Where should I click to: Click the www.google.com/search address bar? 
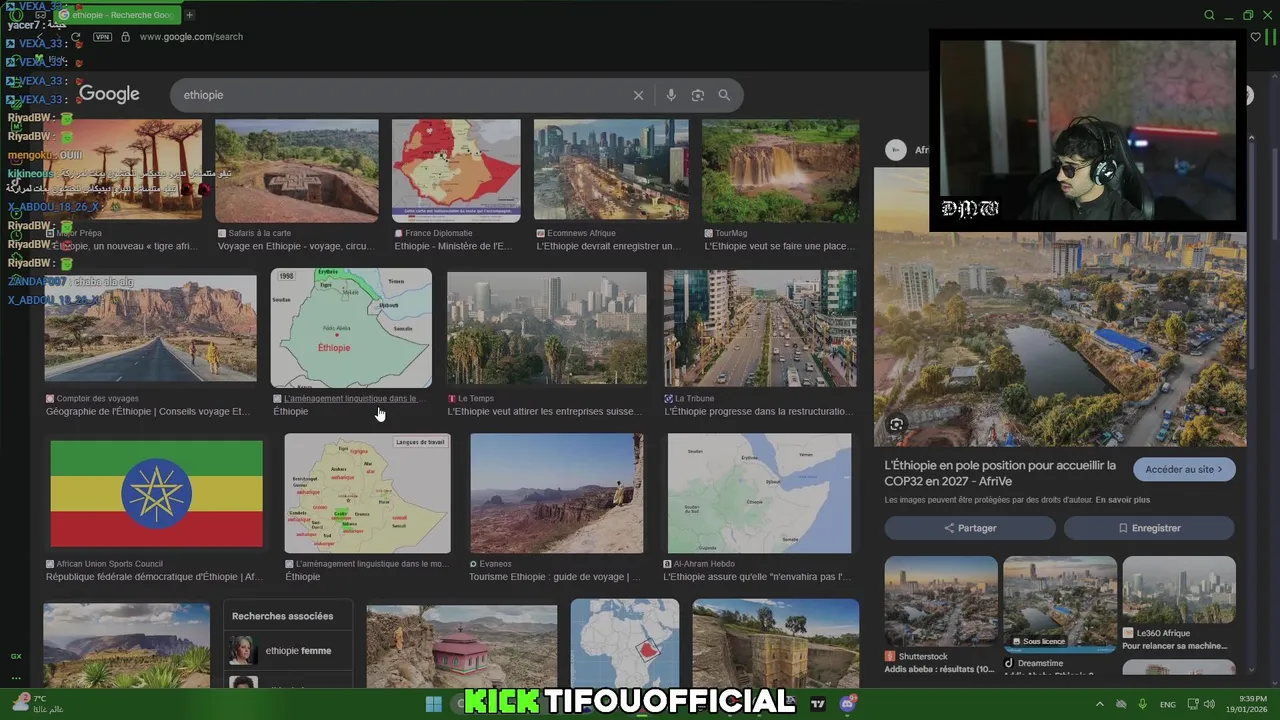click(x=191, y=37)
